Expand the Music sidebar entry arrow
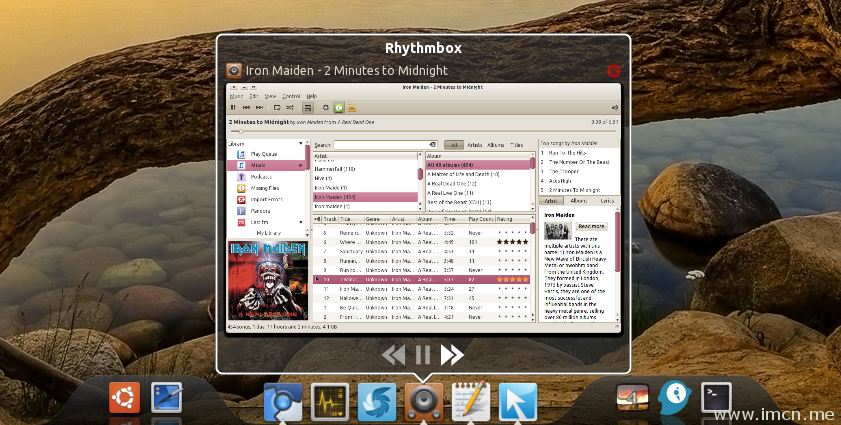841x425 pixels. 300,165
